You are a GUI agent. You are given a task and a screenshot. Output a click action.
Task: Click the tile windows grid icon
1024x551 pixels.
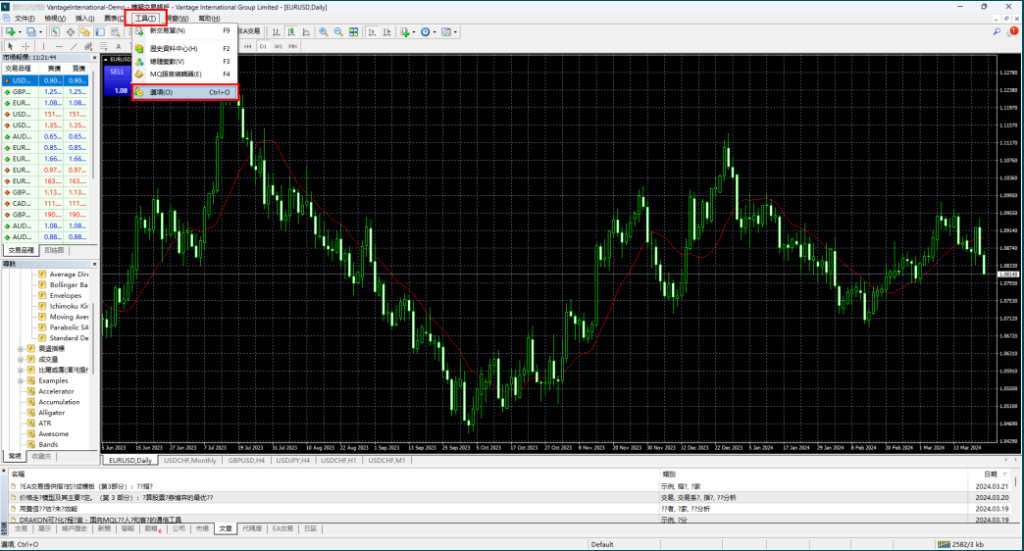[x=353, y=32]
